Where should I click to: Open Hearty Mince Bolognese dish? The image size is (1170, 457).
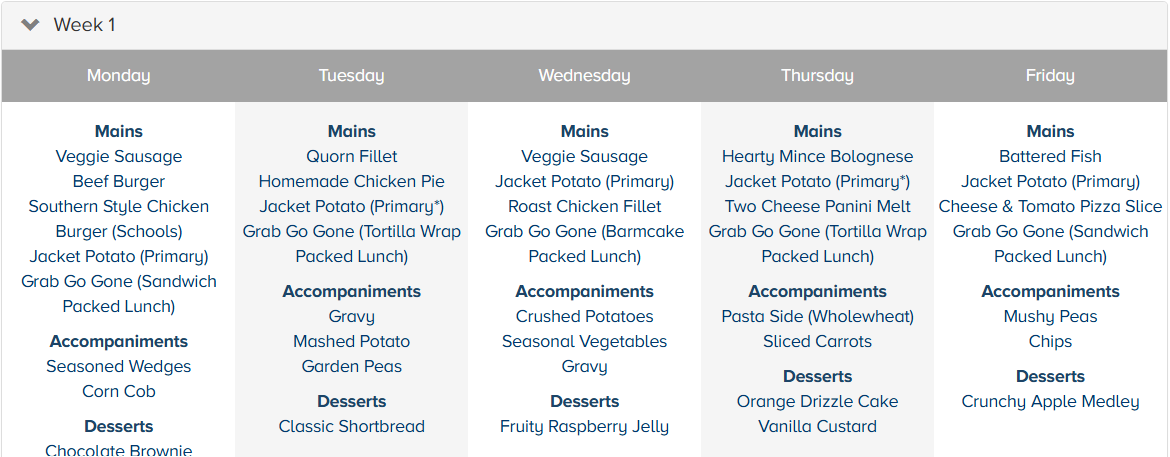818,157
